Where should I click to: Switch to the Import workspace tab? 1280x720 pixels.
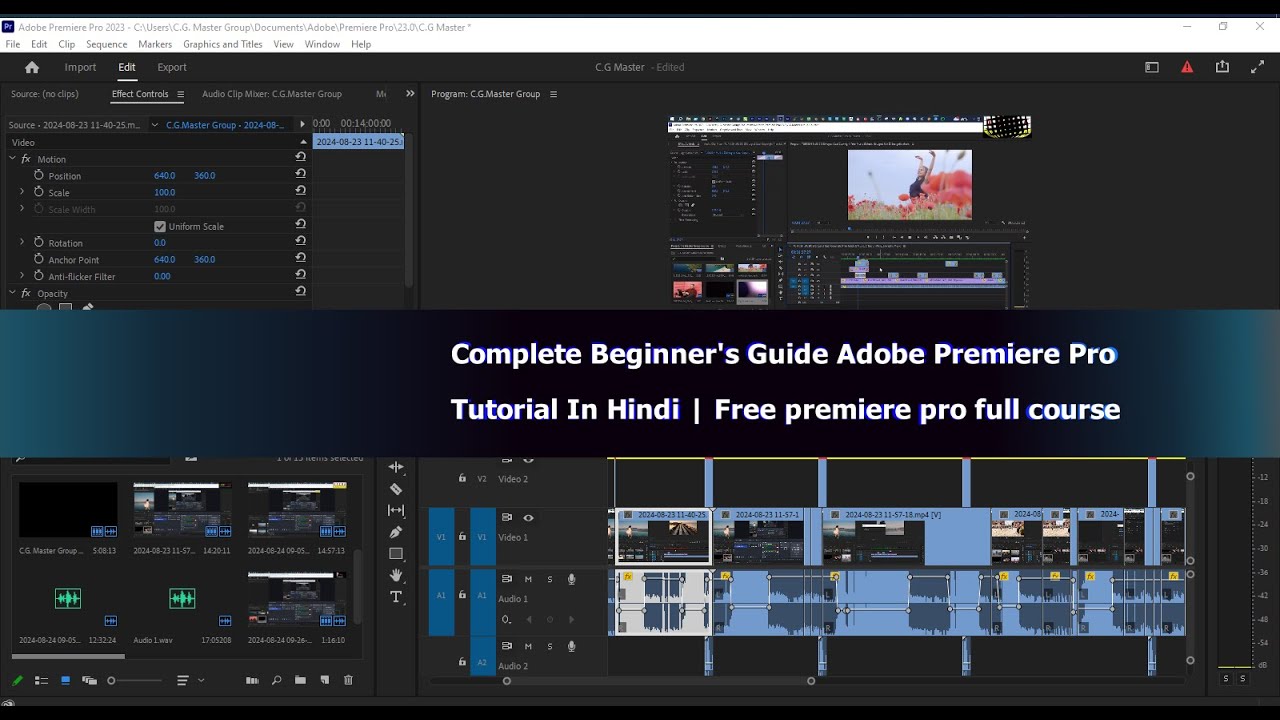tap(80, 67)
